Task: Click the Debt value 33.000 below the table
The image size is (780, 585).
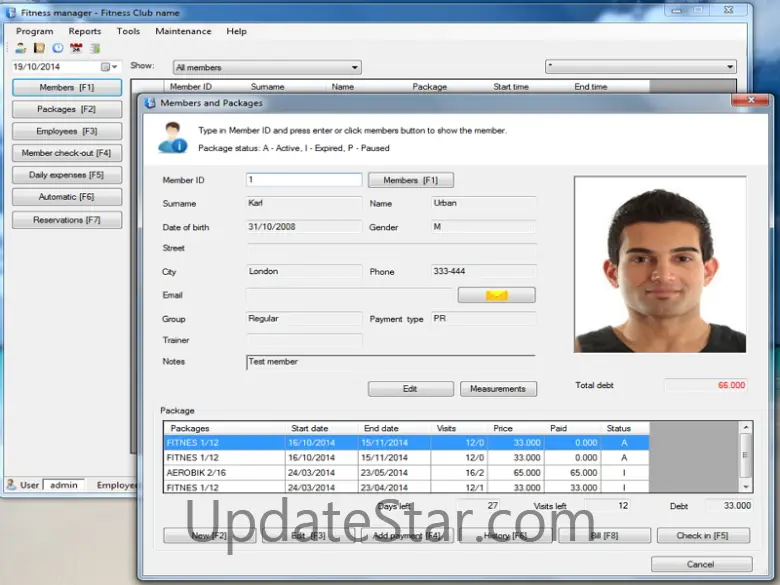Action: coord(729,505)
